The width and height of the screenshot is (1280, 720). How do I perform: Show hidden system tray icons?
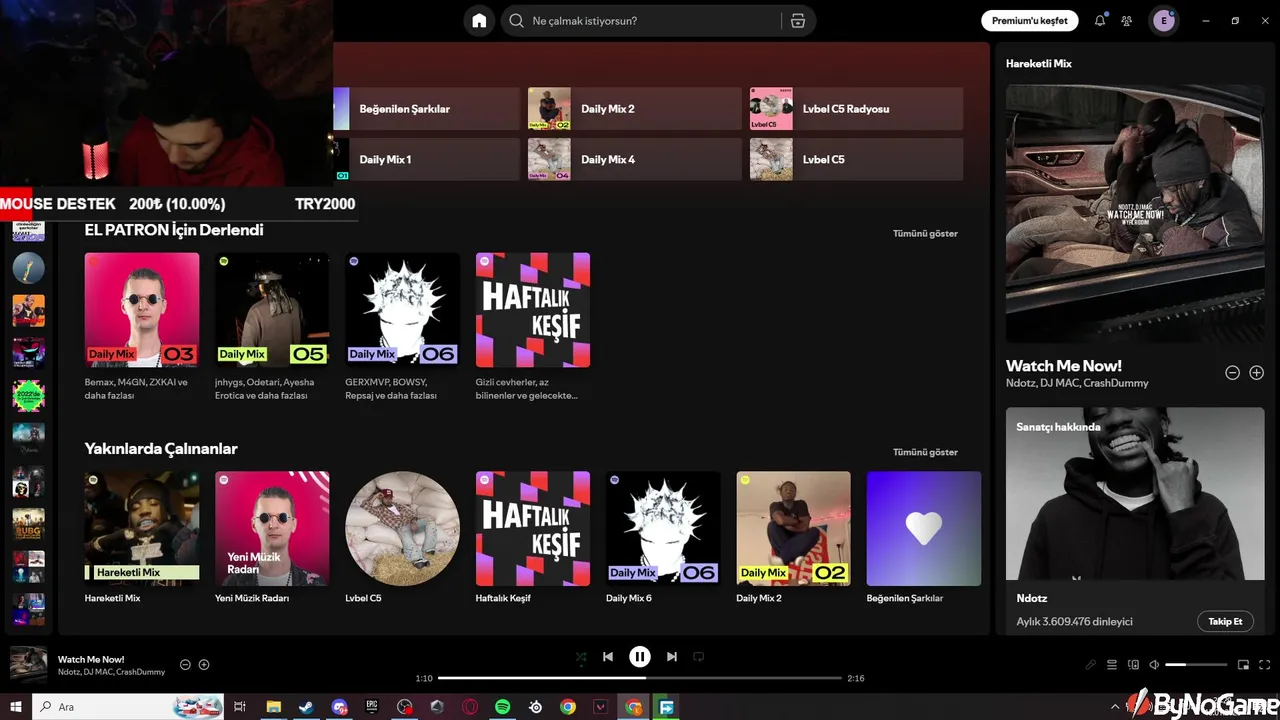point(1115,707)
